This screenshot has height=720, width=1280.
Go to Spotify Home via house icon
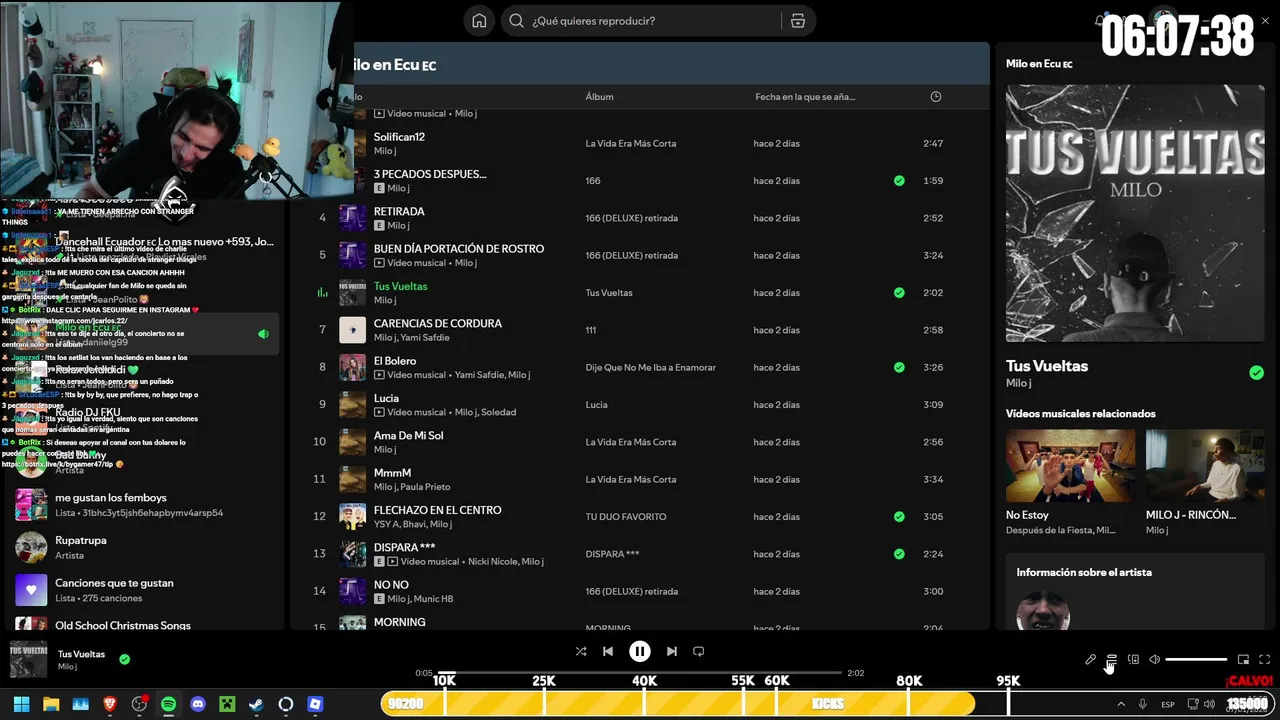click(479, 21)
